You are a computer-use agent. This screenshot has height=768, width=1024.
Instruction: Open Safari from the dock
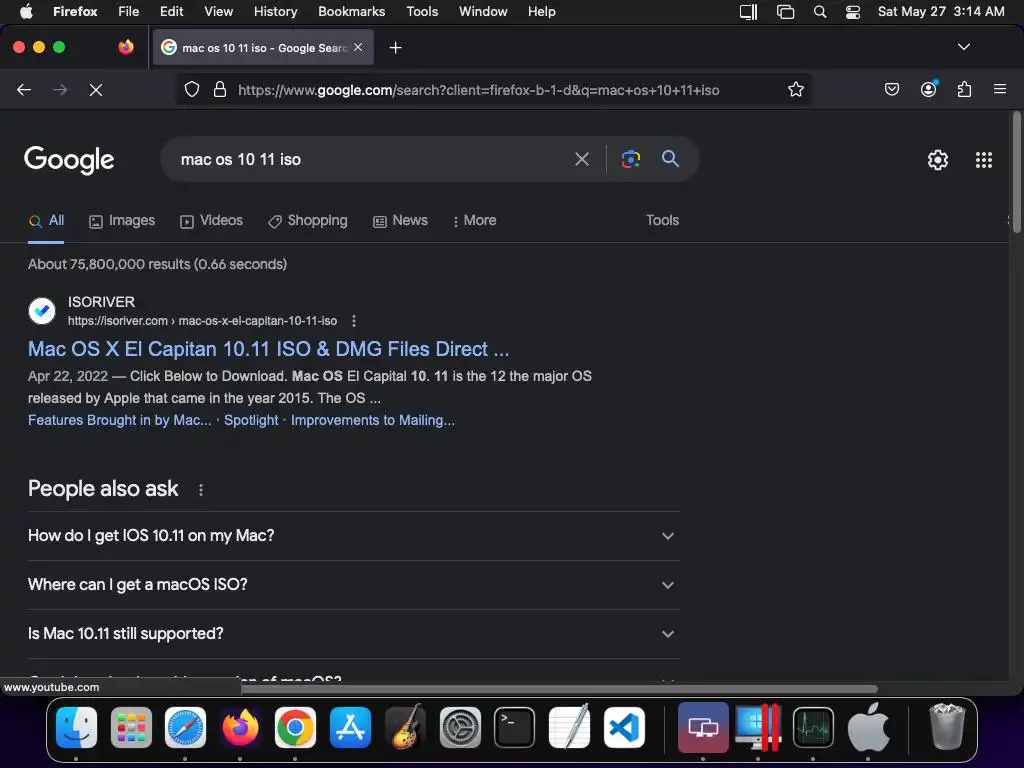pyautogui.click(x=185, y=728)
